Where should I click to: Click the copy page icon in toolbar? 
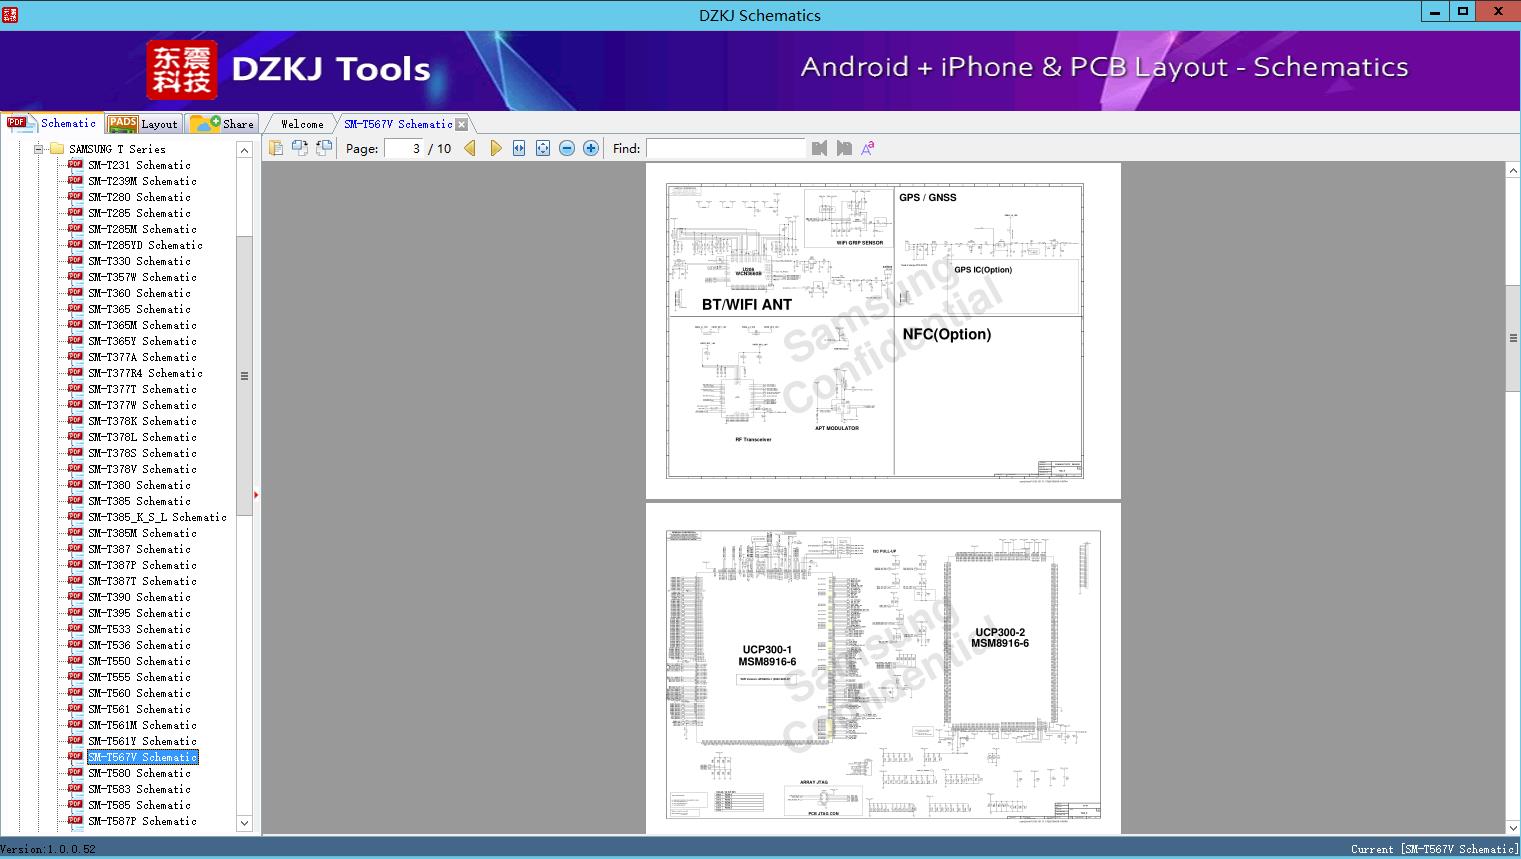pos(275,148)
